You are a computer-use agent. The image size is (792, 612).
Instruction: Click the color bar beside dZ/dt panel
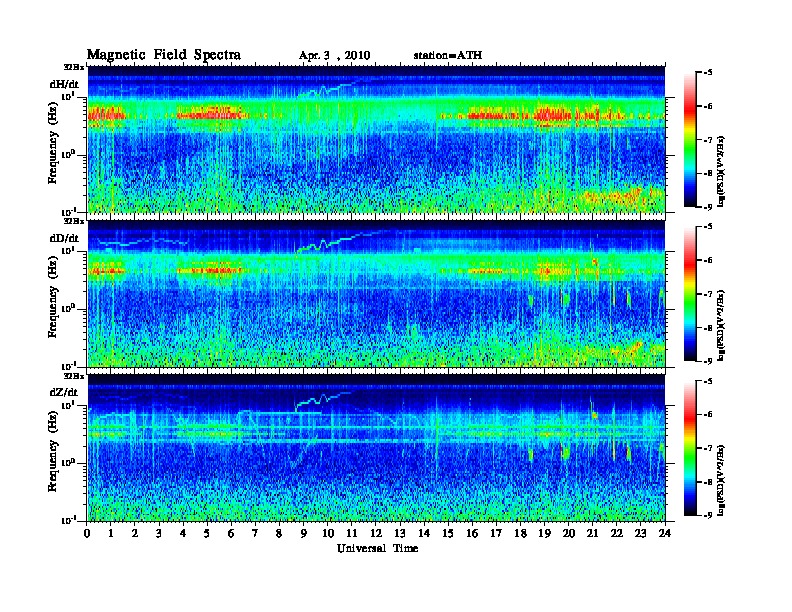pos(690,448)
